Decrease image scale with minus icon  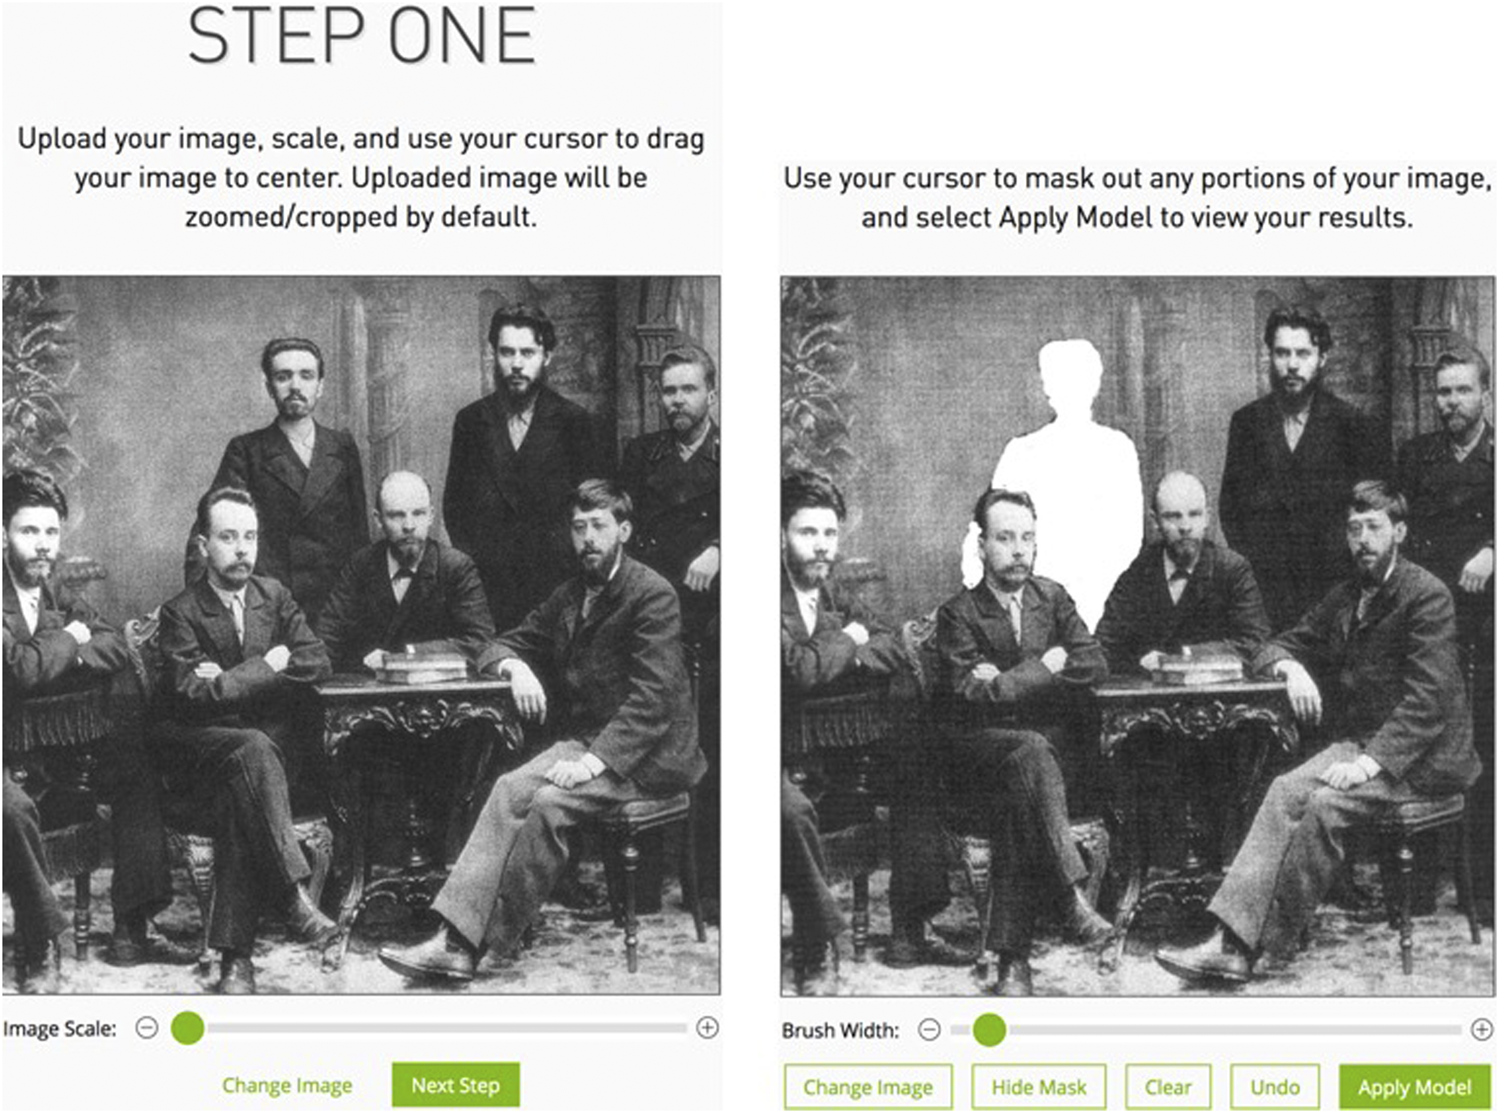(x=147, y=1028)
